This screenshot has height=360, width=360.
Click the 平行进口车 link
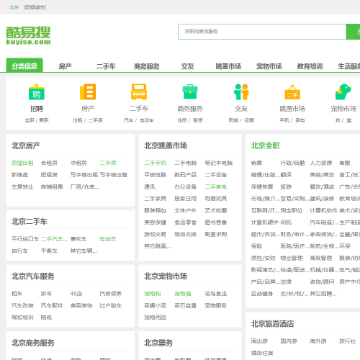(25, 239)
